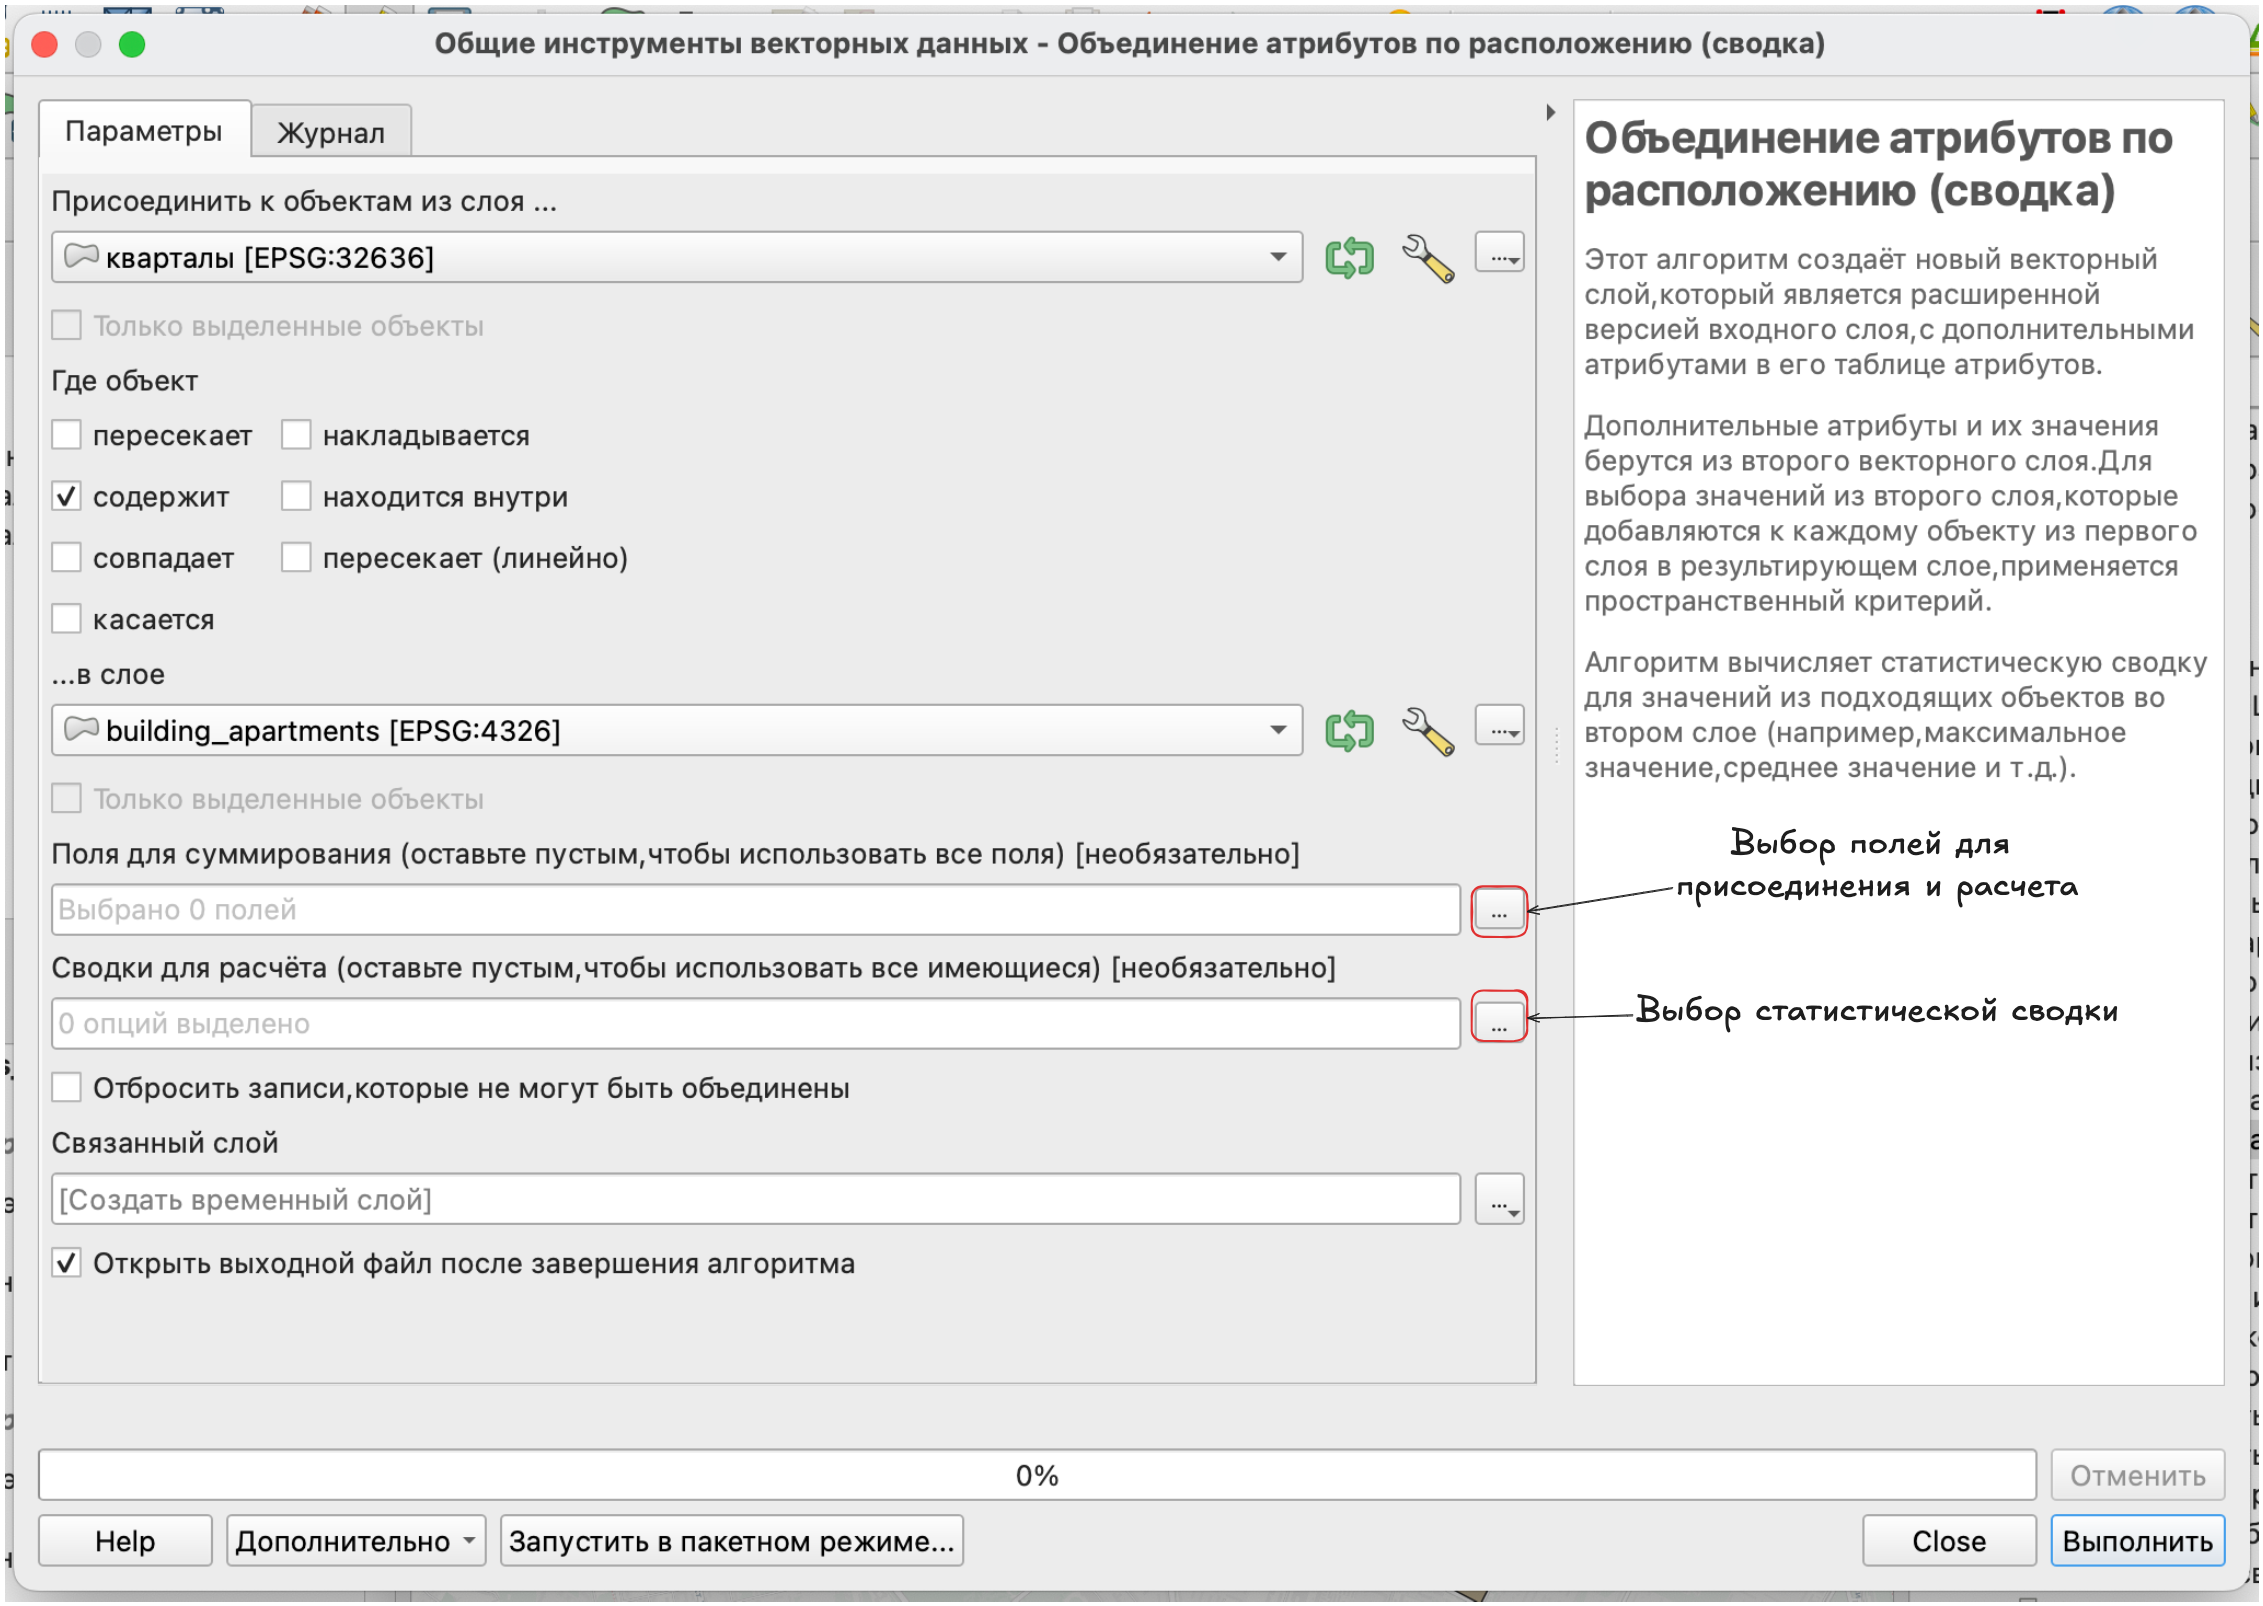Click iterate-over-layer icon next to кварталы
The height and width of the screenshot is (1606, 2263).
1350,258
